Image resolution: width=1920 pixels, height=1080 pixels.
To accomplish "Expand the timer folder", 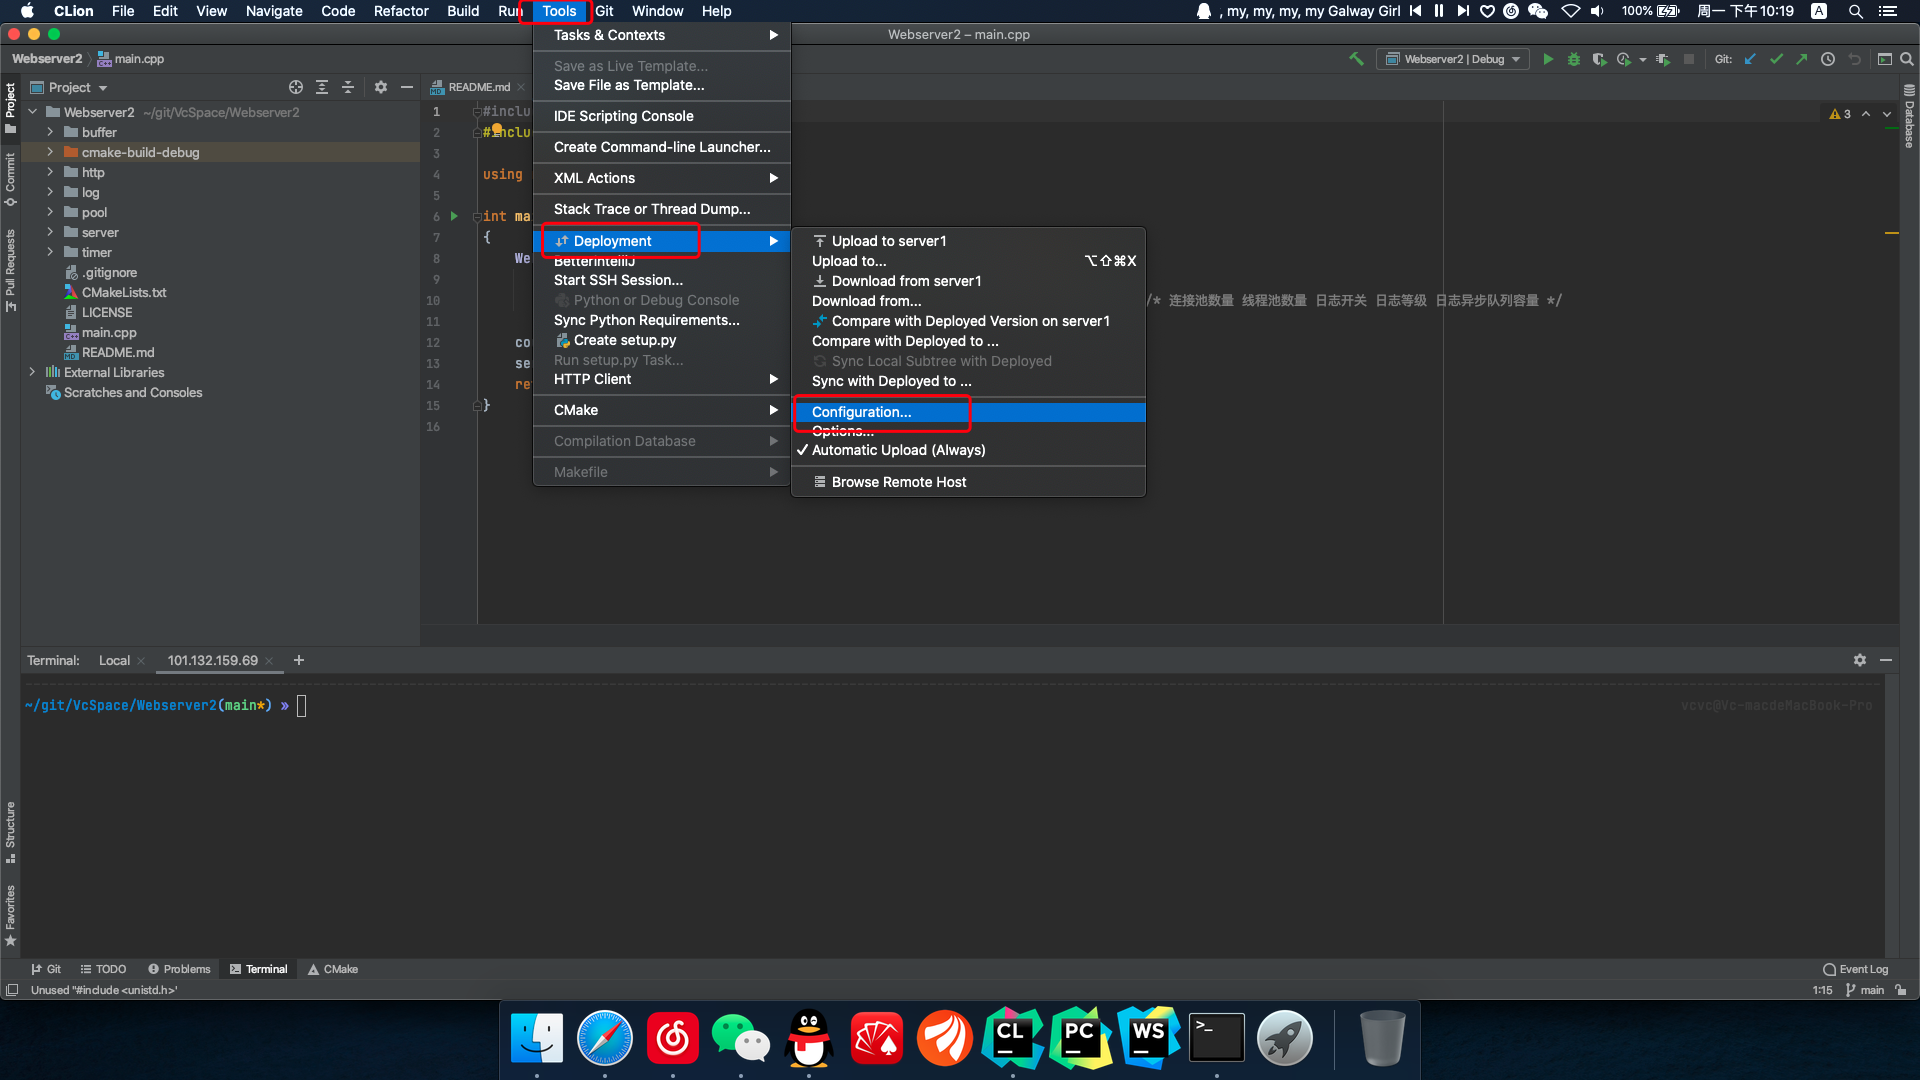I will (x=50, y=252).
